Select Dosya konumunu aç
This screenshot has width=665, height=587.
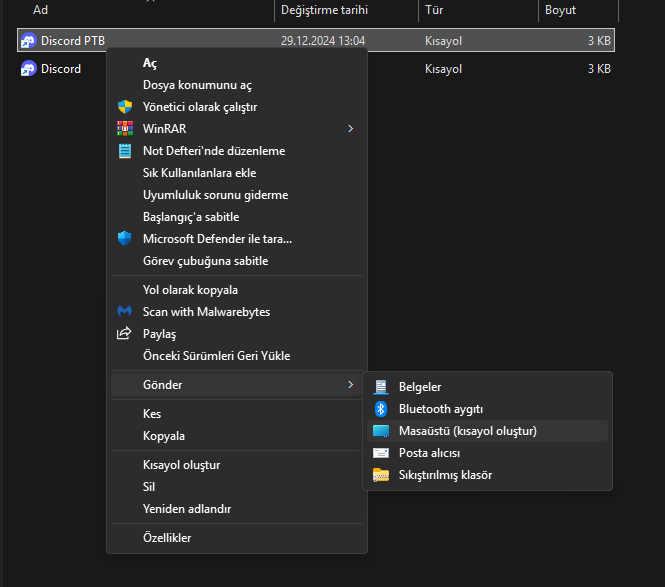(197, 85)
